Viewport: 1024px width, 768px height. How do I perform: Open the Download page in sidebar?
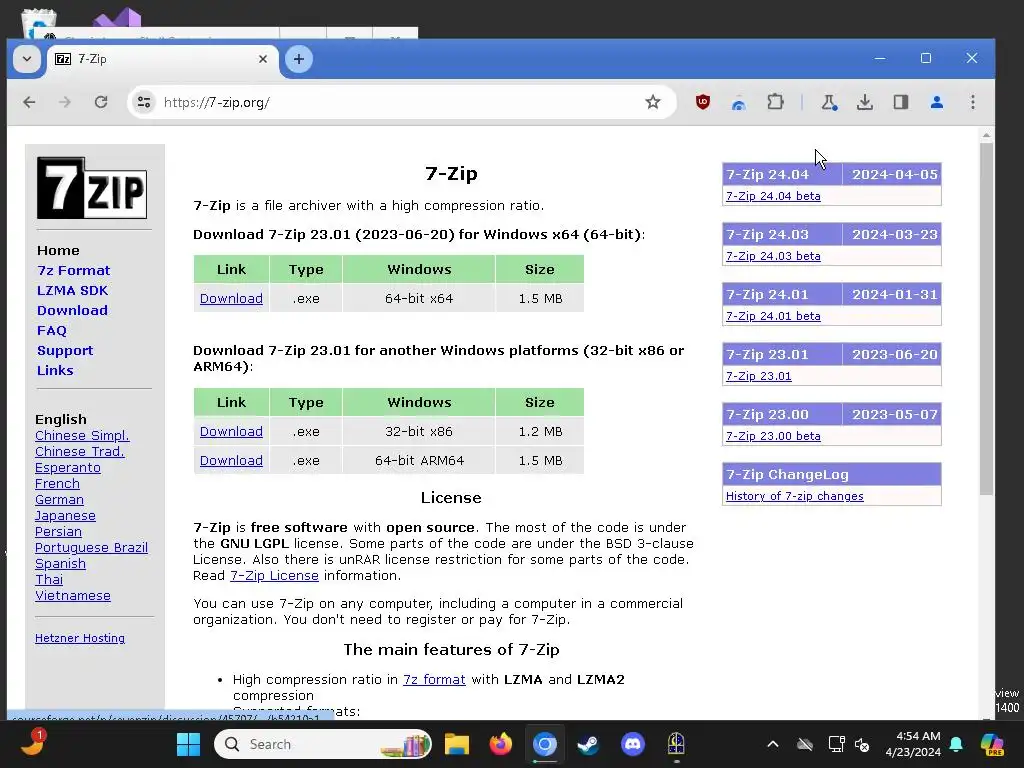72,310
